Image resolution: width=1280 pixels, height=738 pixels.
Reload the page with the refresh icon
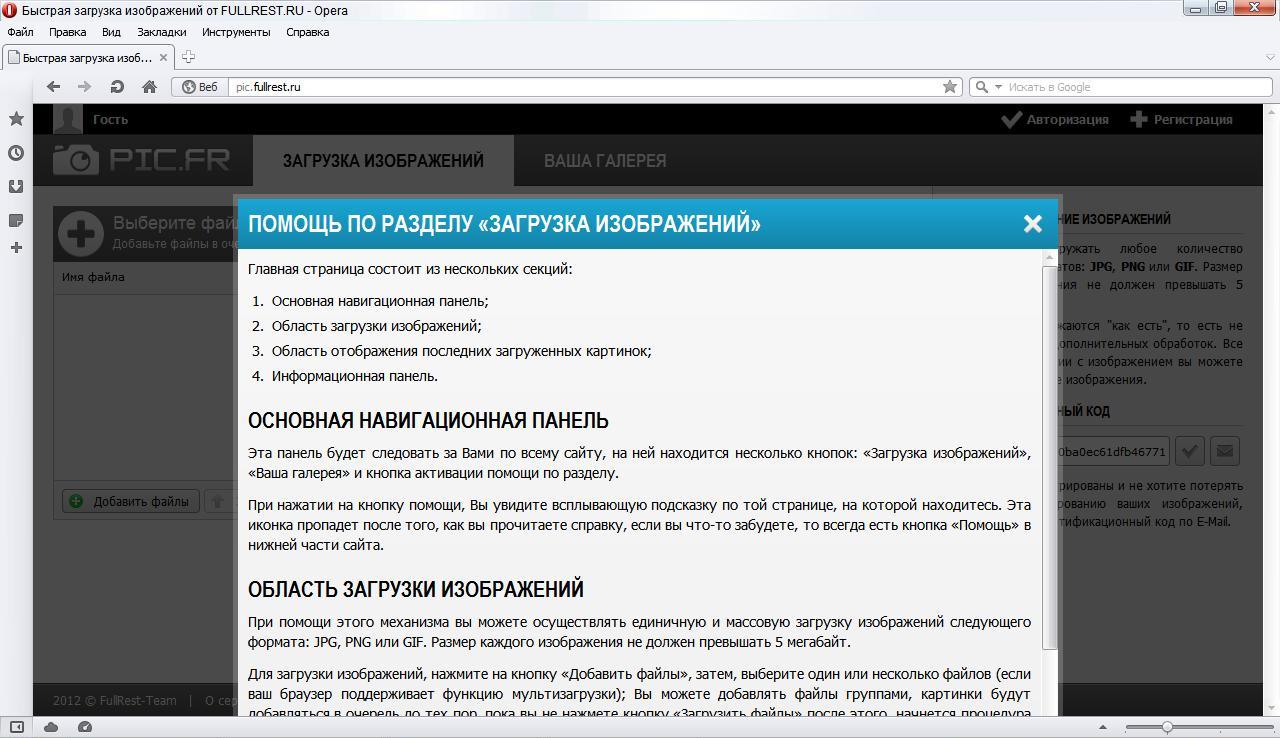click(x=117, y=87)
